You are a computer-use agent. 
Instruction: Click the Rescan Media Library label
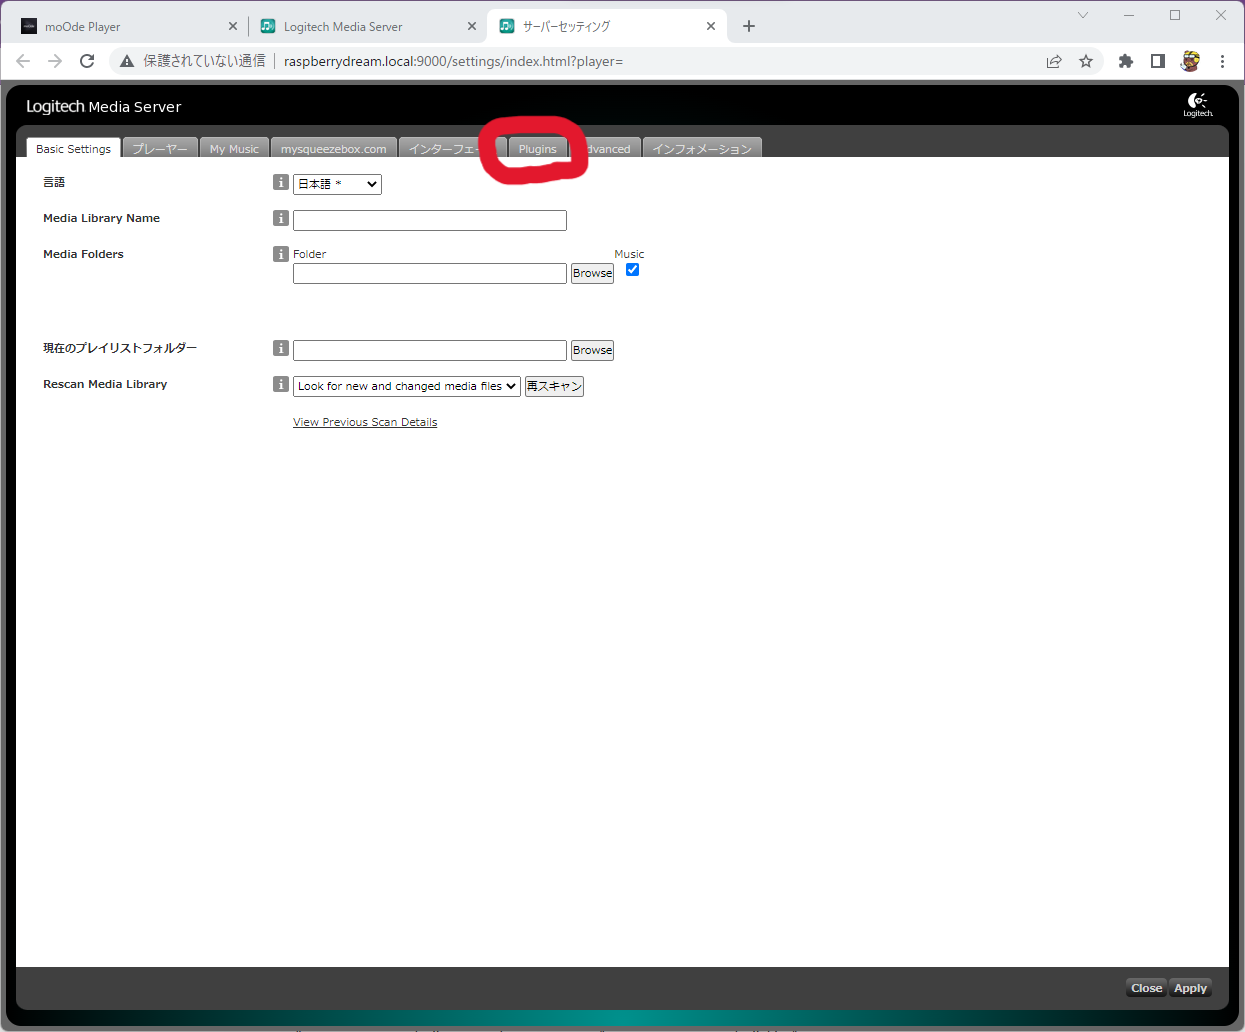[x=105, y=384]
